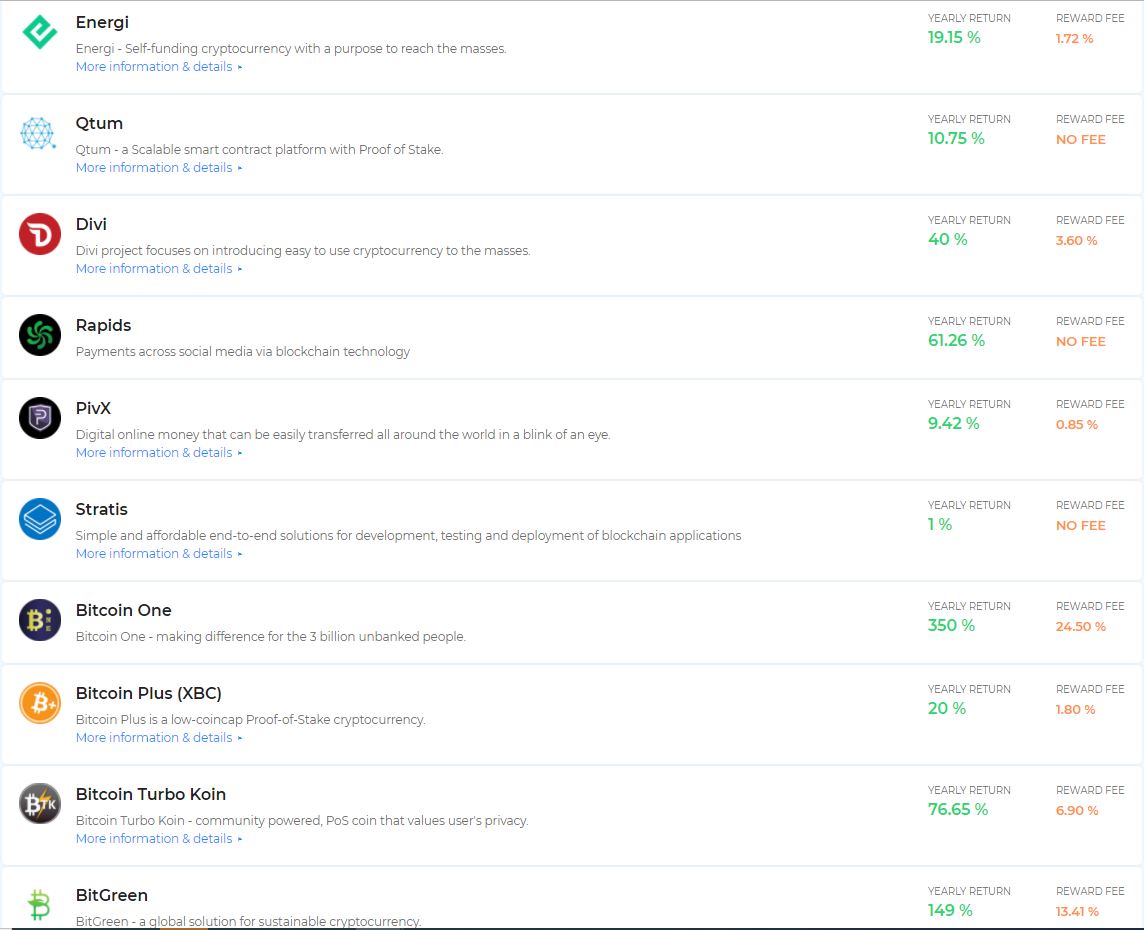This screenshot has height=930, width=1144.
Task: Click the Rapids coin title
Action: click(x=104, y=325)
